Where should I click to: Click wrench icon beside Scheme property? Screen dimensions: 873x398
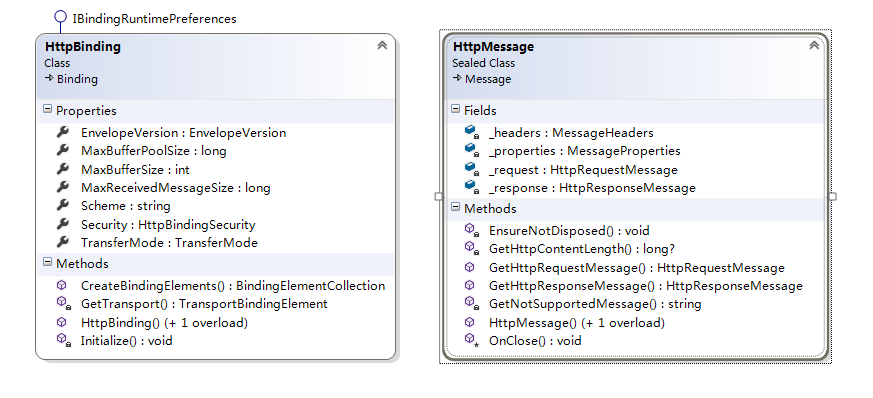tap(62, 206)
